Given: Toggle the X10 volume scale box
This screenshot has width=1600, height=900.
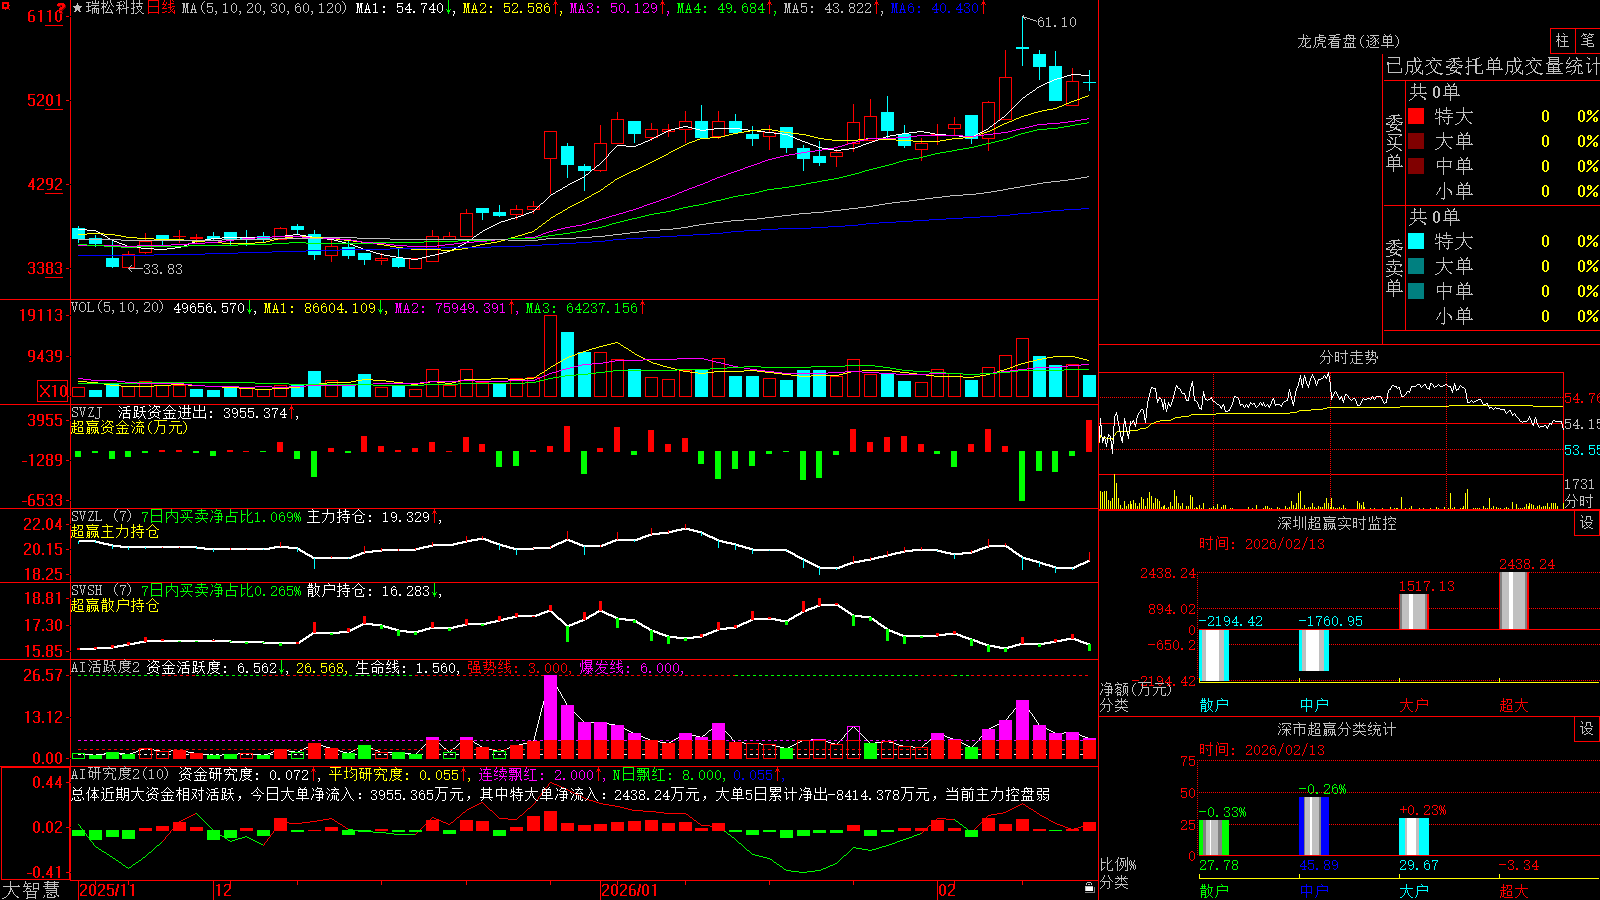Looking at the screenshot, I should click(53, 391).
